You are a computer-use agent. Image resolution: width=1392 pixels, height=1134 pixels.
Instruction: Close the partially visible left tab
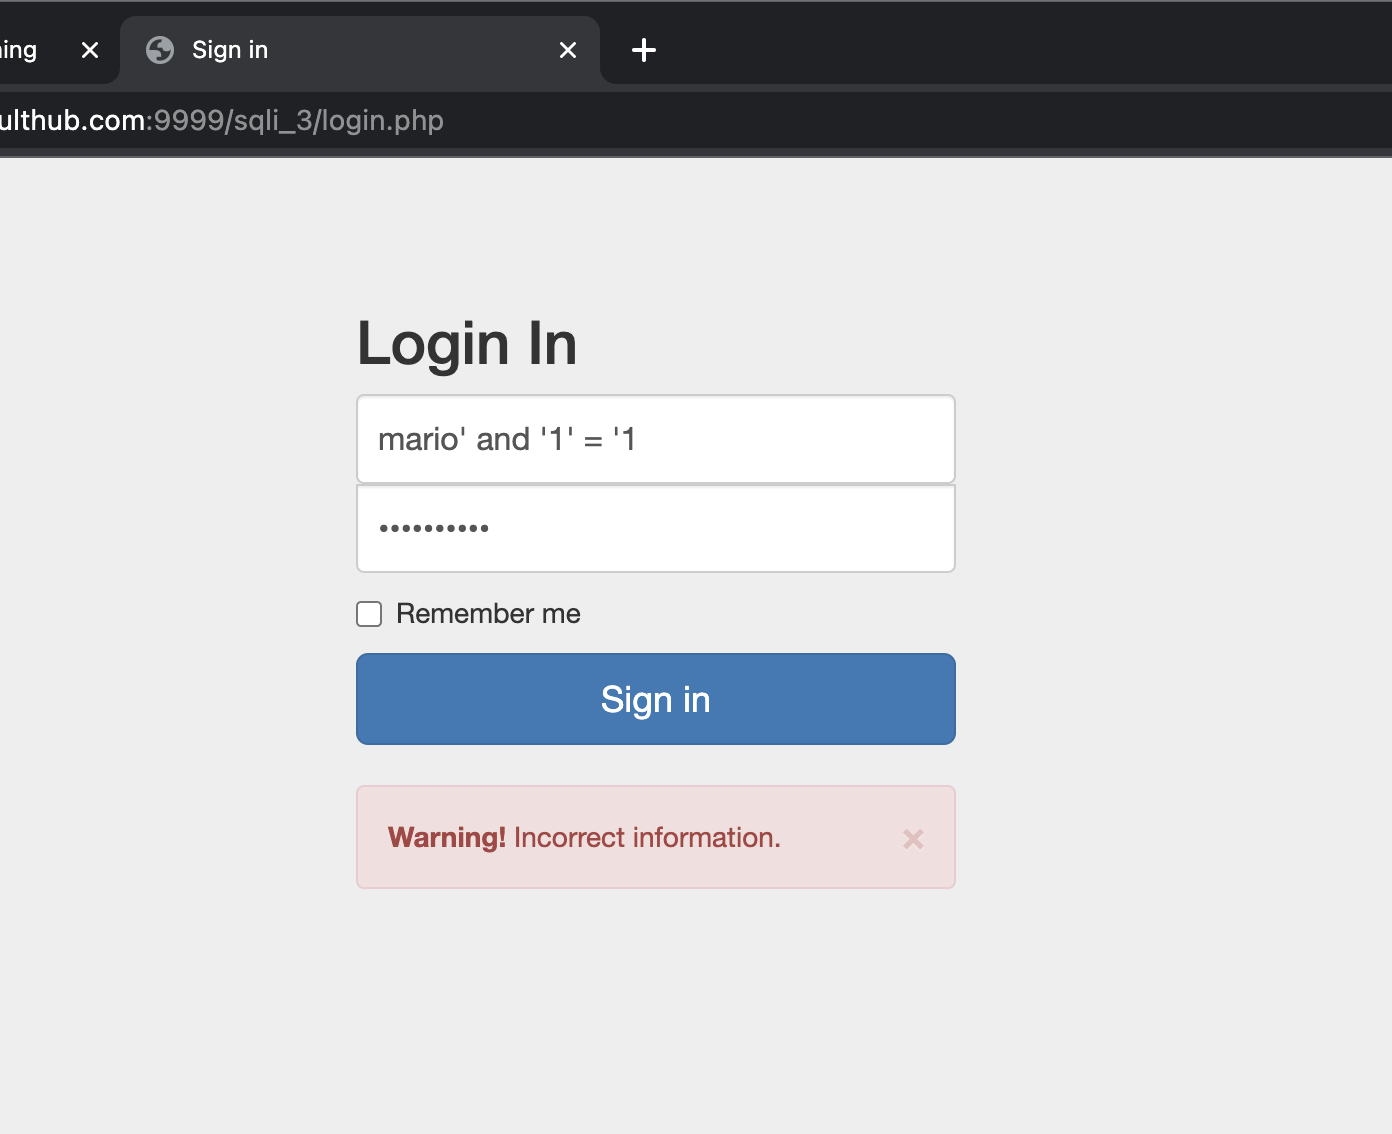tap(90, 50)
